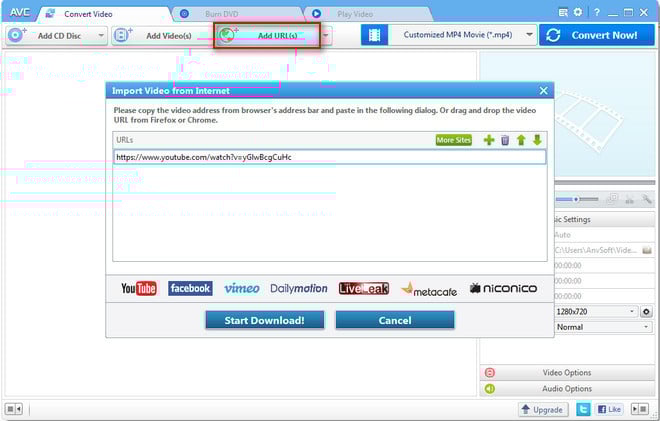Click Start Download! button

[265, 320]
